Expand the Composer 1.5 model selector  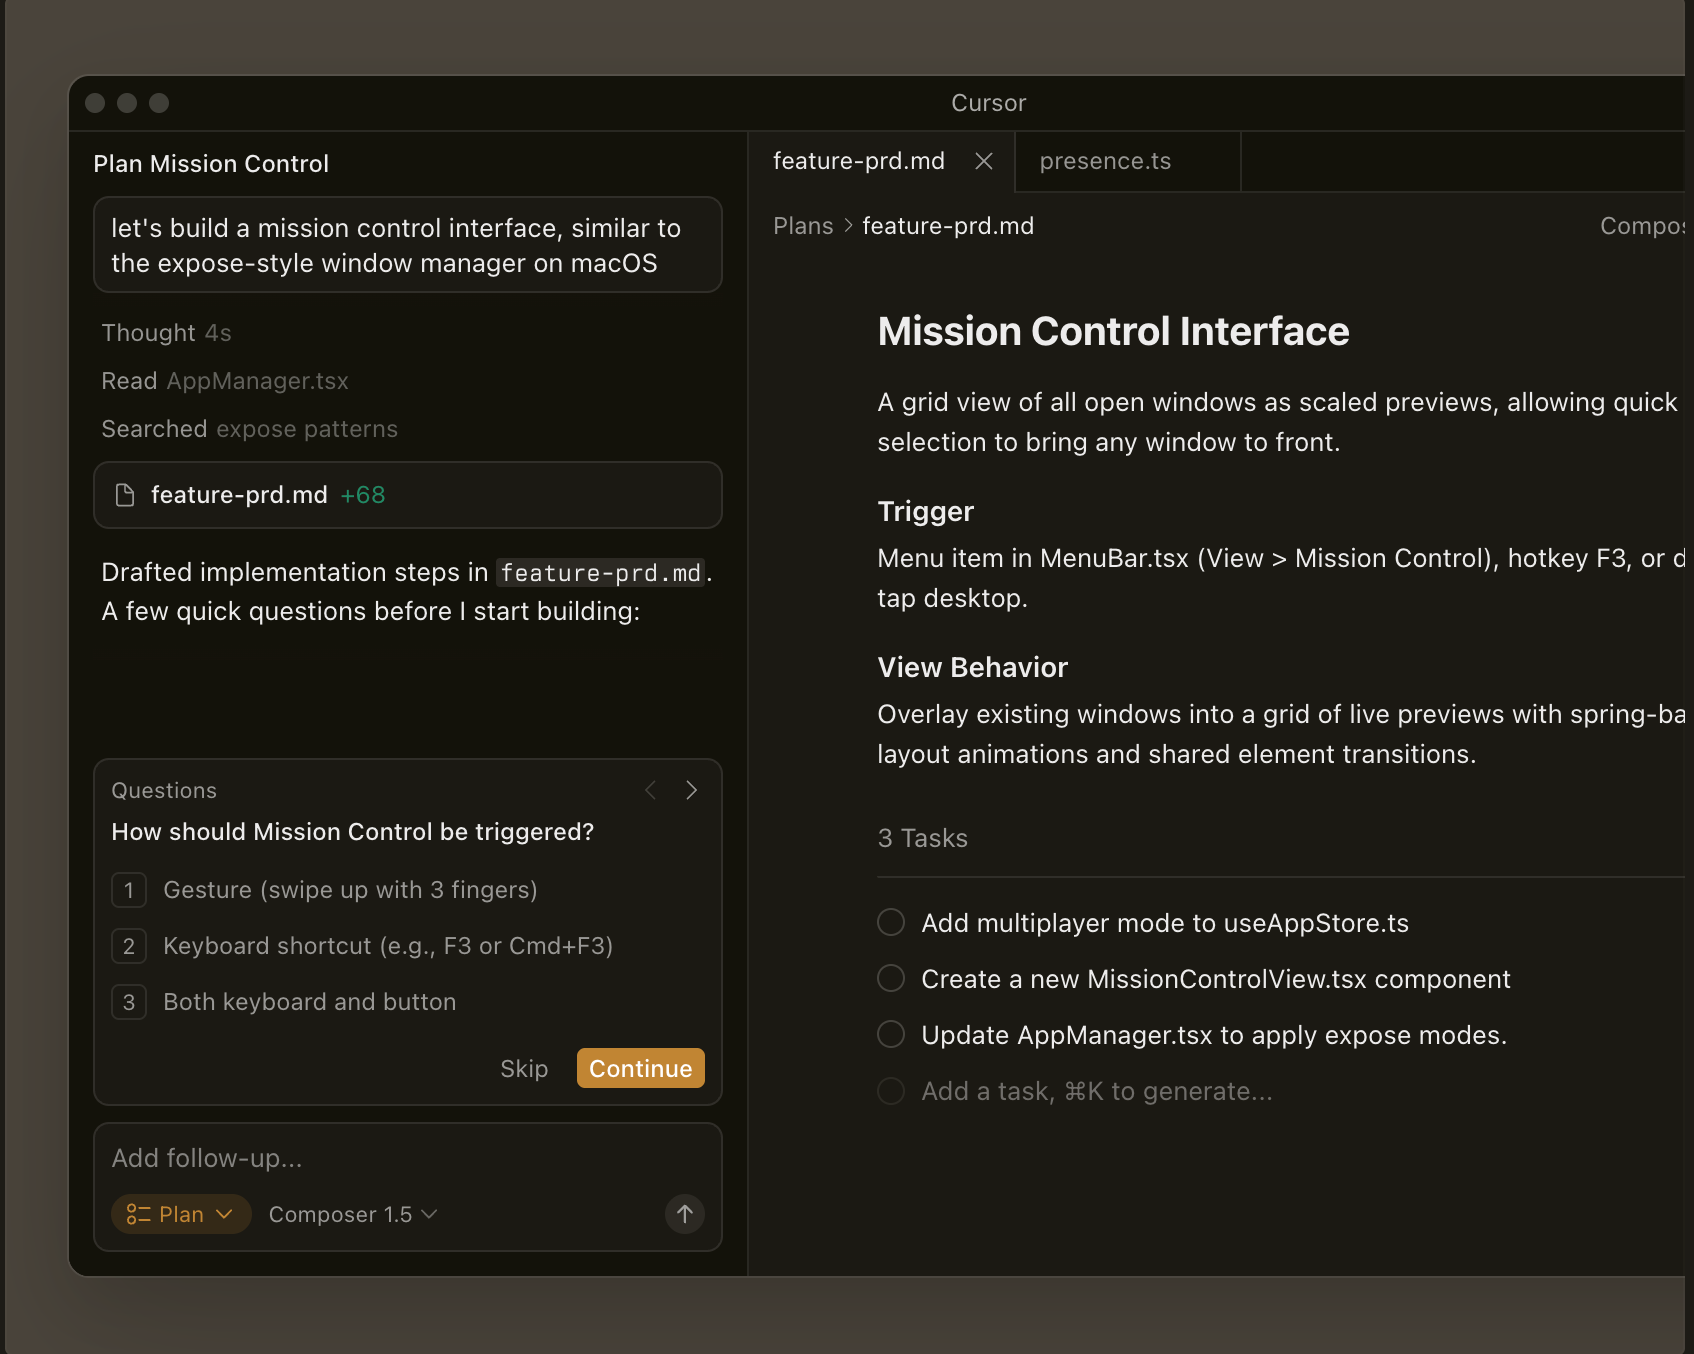[352, 1214]
